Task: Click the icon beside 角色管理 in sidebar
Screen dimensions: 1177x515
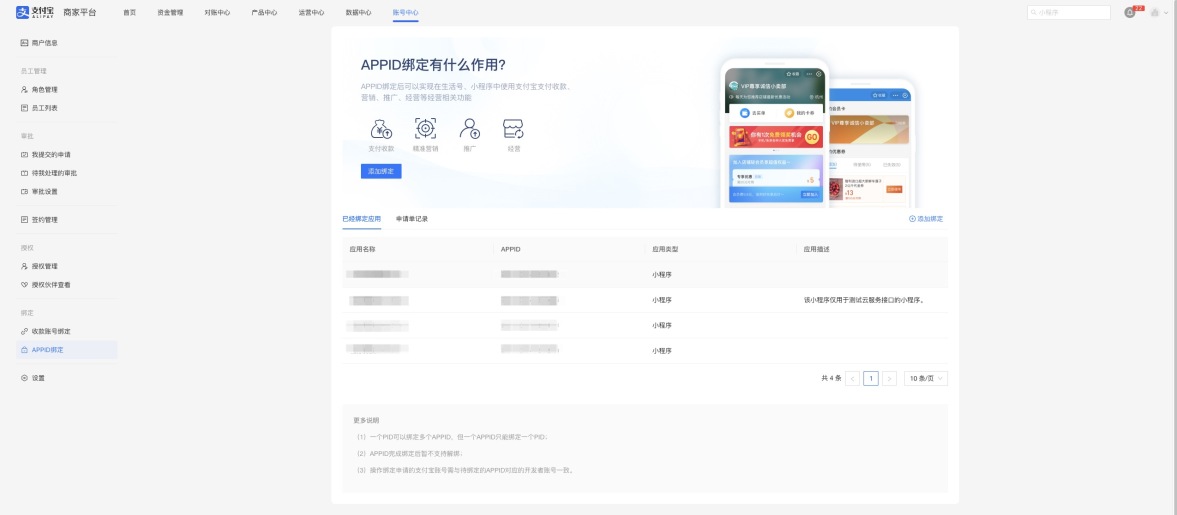Action: tap(25, 89)
